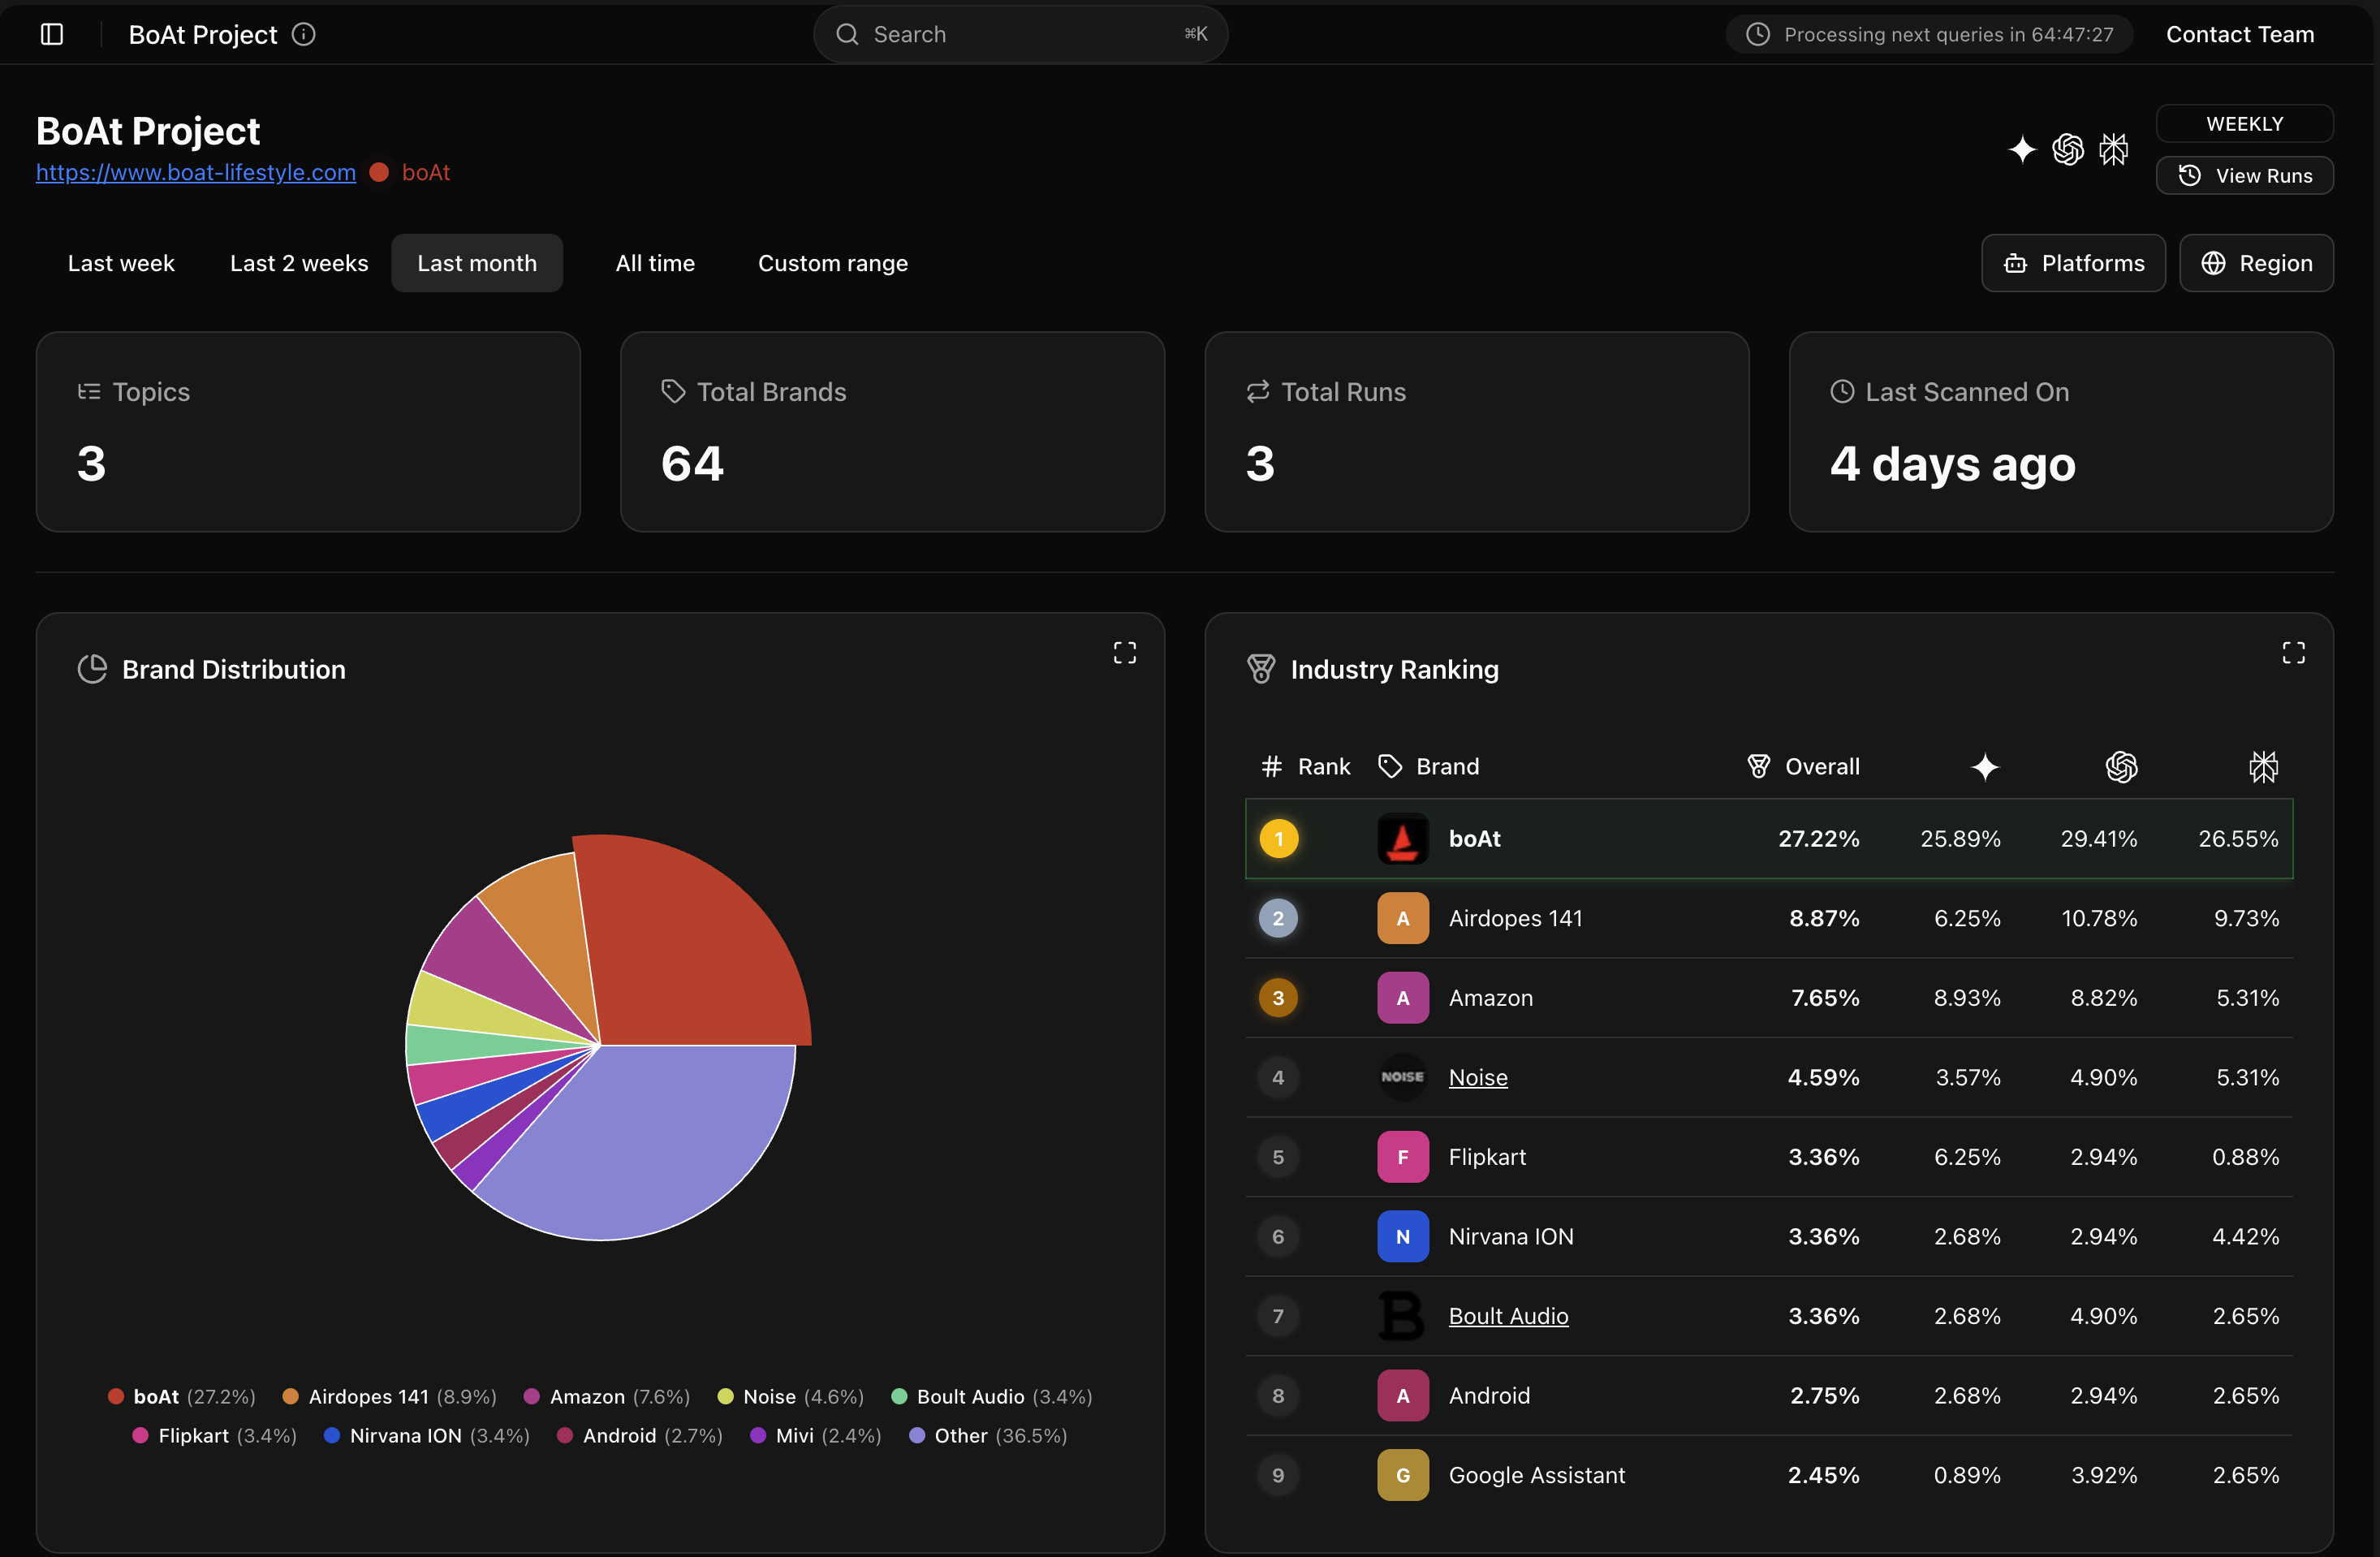This screenshot has height=1557, width=2380.
Task: Open the boat-lifestyle.com link
Action: [196, 173]
